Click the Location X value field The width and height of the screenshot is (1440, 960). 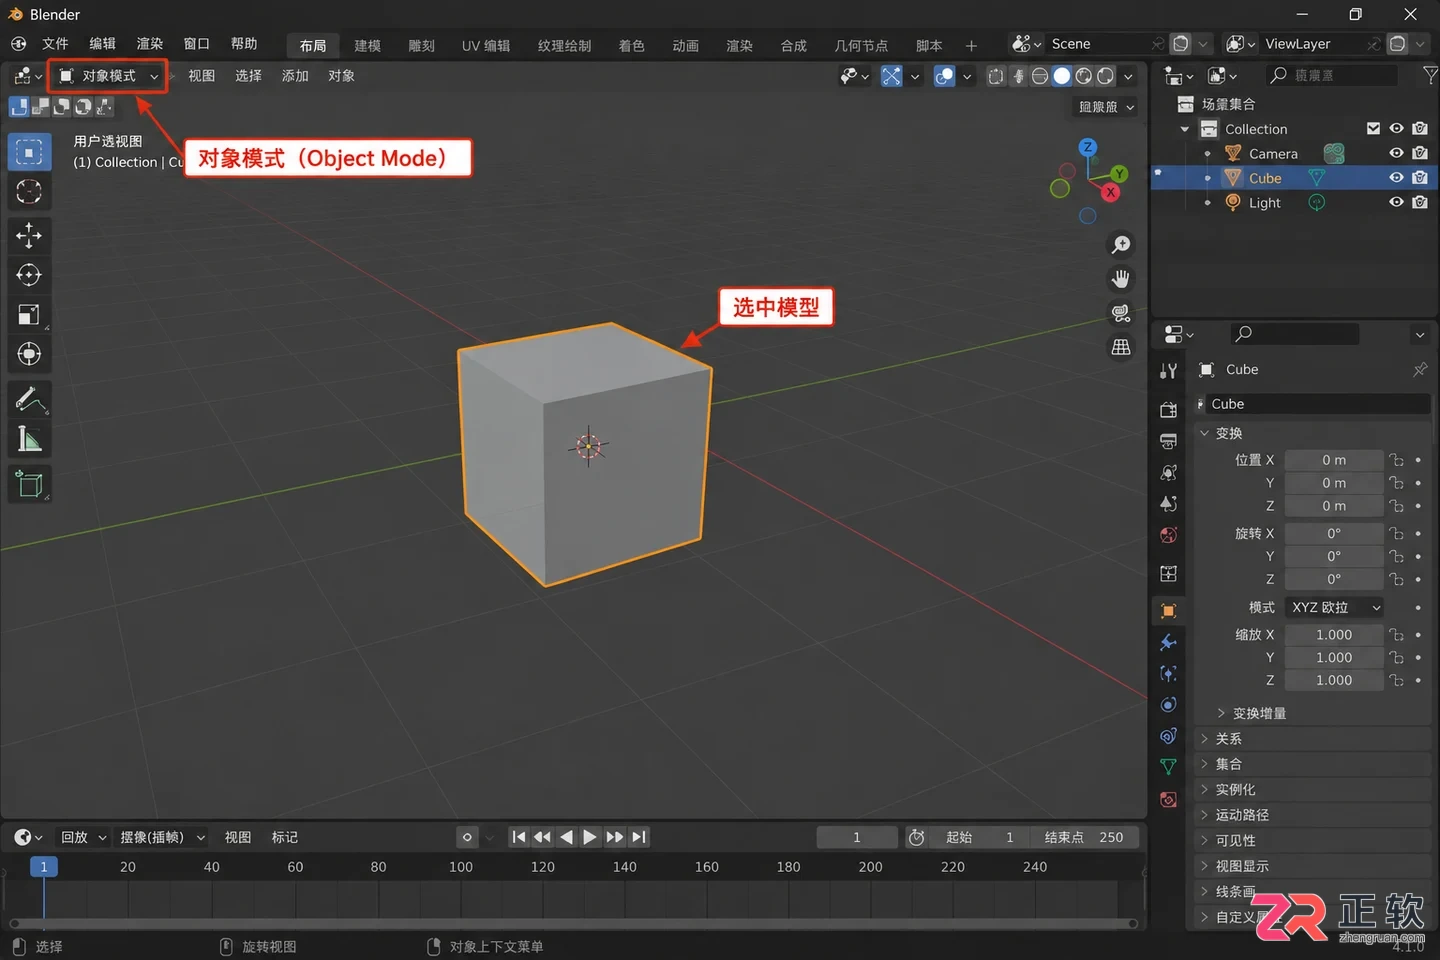pyautogui.click(x=1333, y=460)
